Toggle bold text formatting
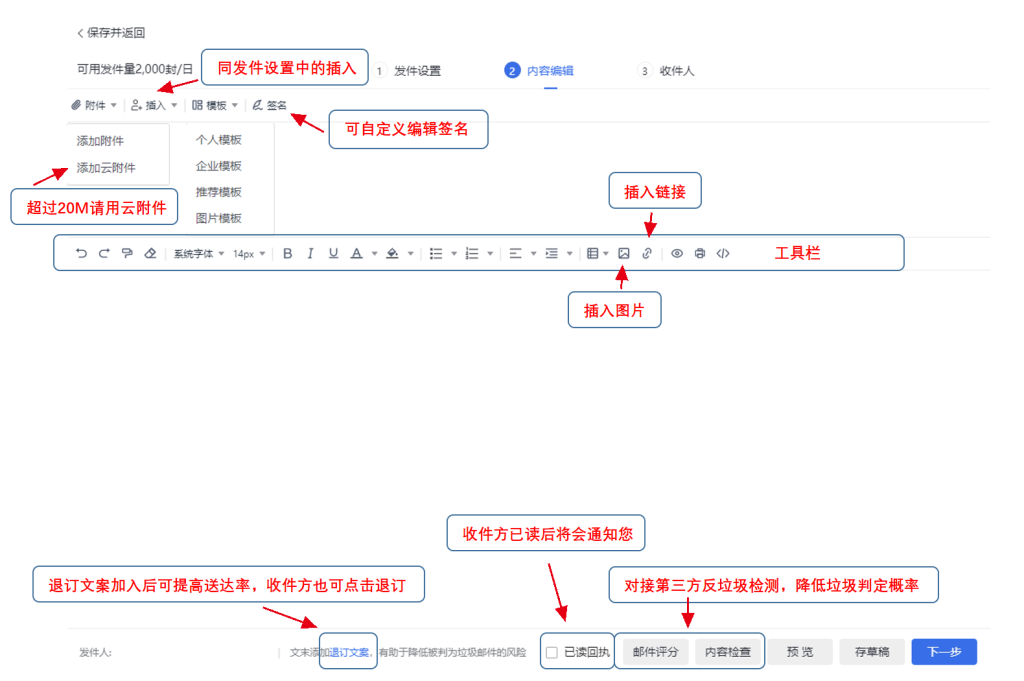The image size is (1024, 681). tap(288, 254)
